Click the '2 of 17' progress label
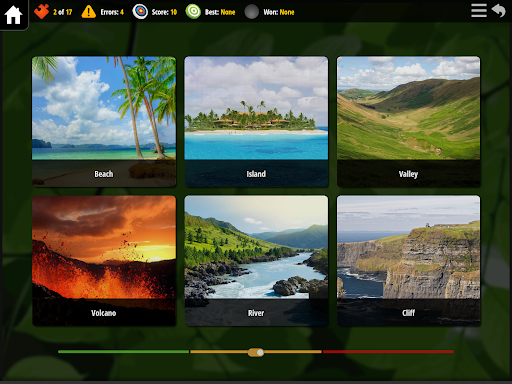Screen dimensions: 512x384 tap(63, 12)
